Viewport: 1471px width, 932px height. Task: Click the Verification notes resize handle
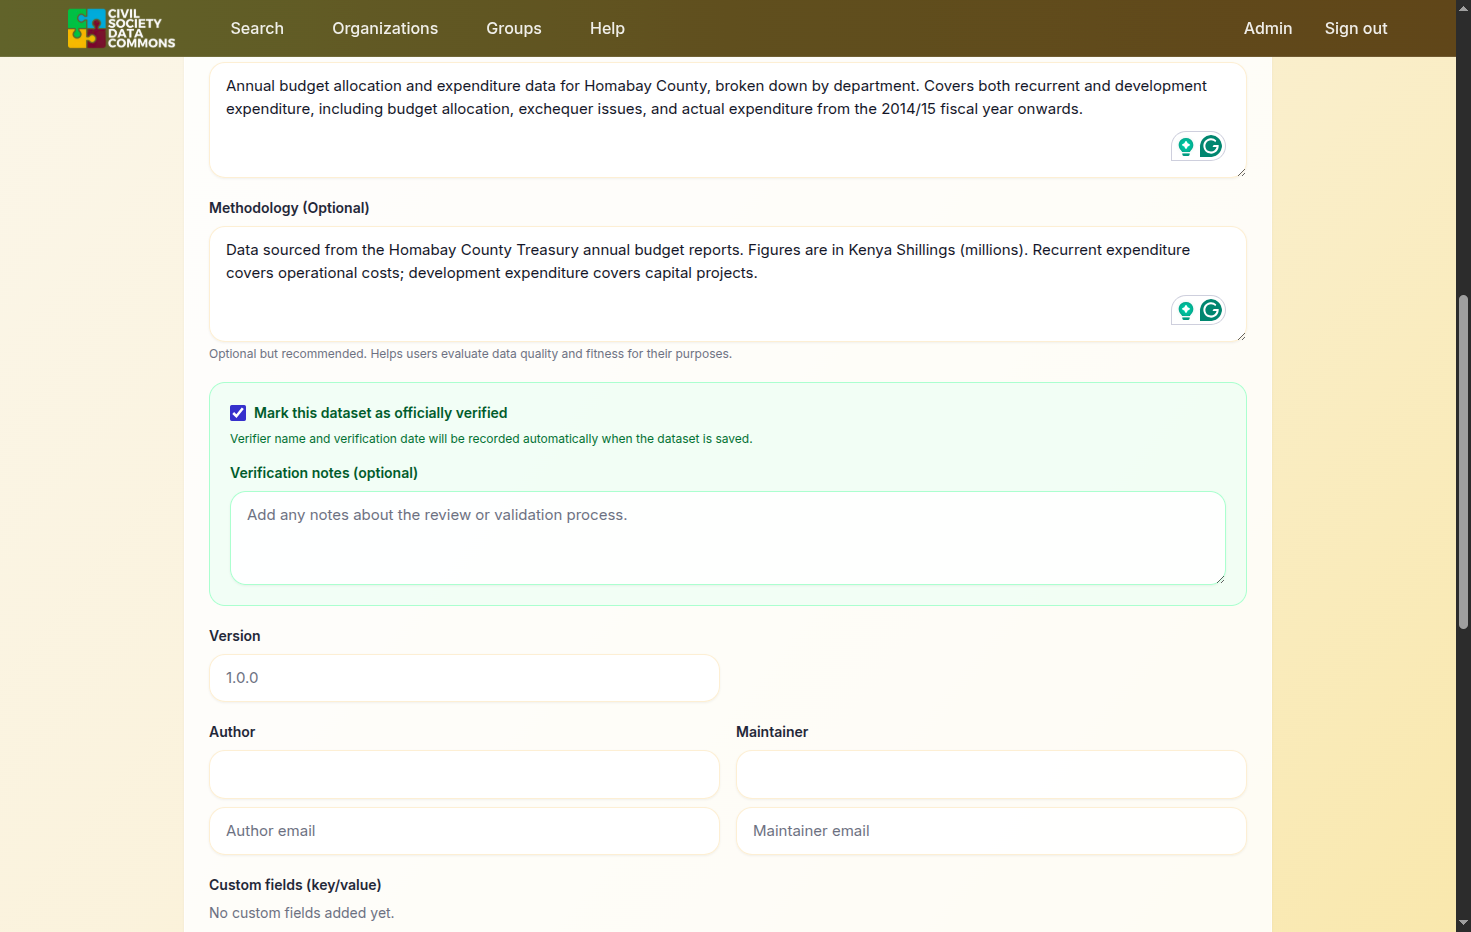(1220, 579)
